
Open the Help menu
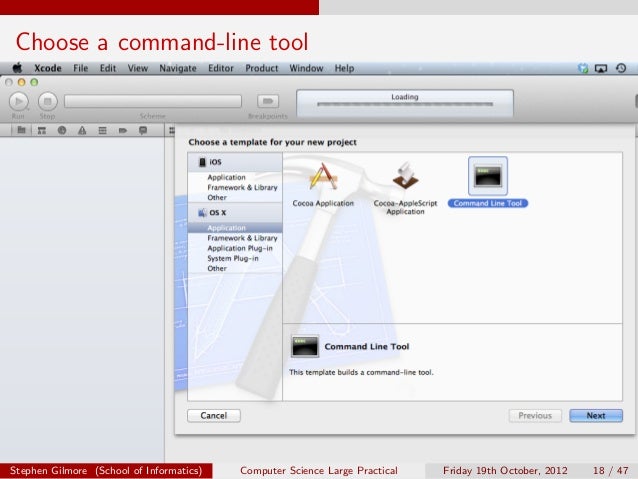coord(344,68)
